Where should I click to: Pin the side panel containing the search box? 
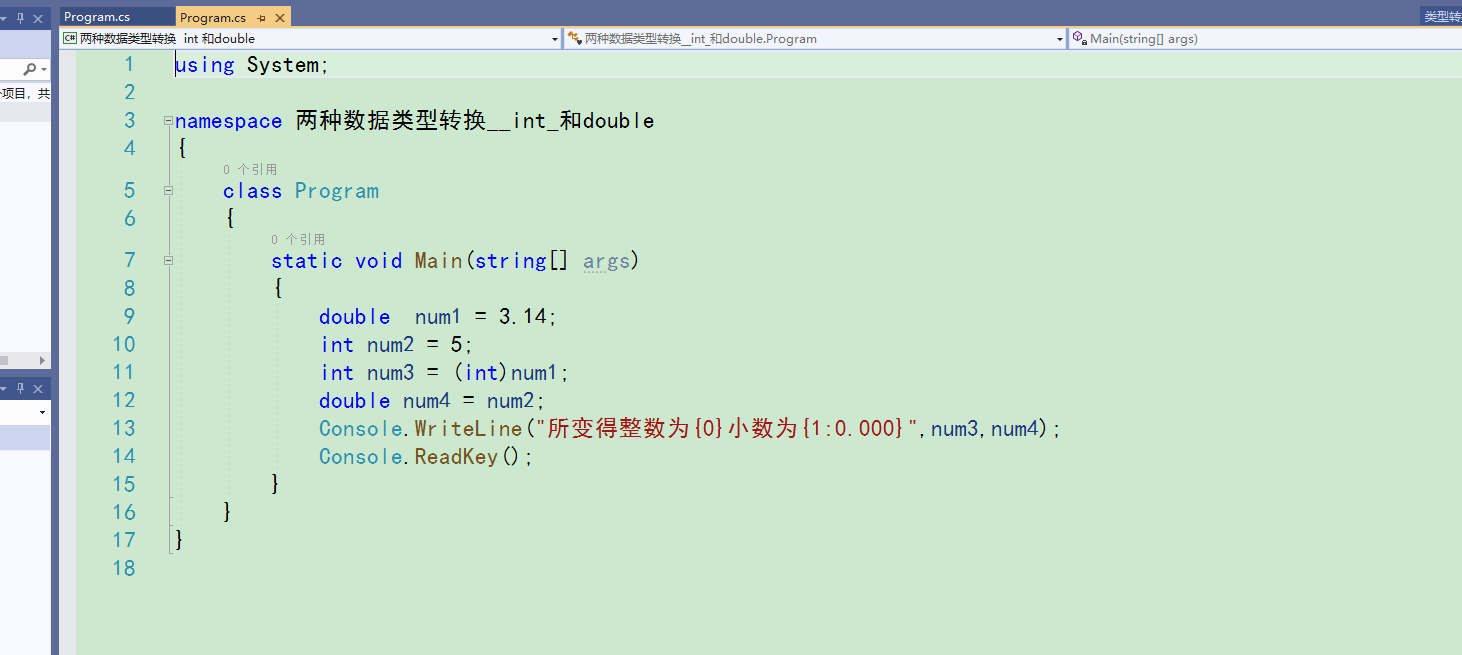pos(21,18)
